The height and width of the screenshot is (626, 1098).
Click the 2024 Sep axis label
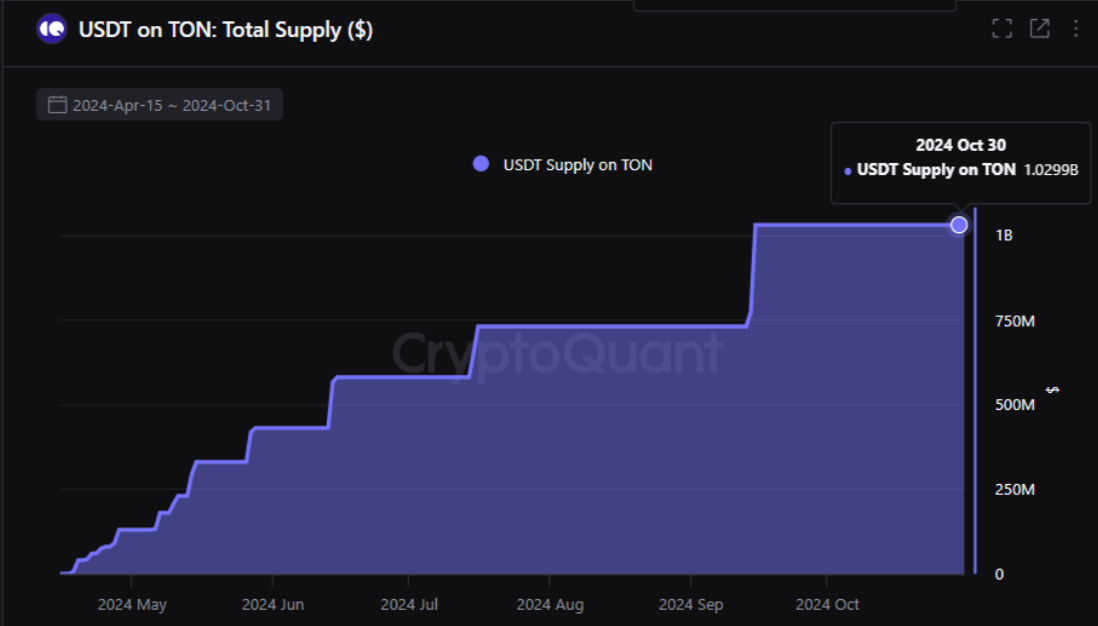click(x=690, y=604)
